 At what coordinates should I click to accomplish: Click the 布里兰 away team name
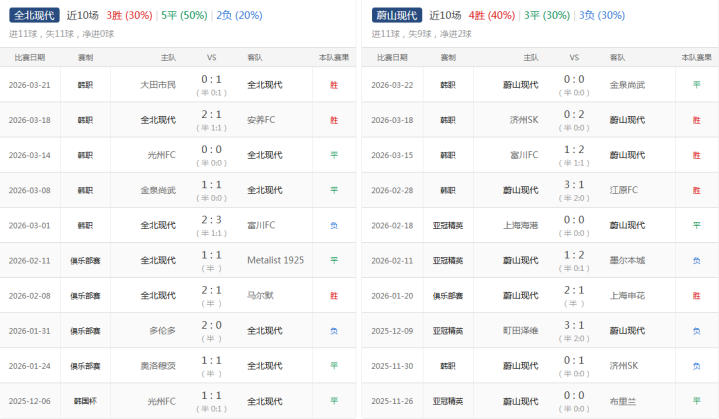click(622, 400)
